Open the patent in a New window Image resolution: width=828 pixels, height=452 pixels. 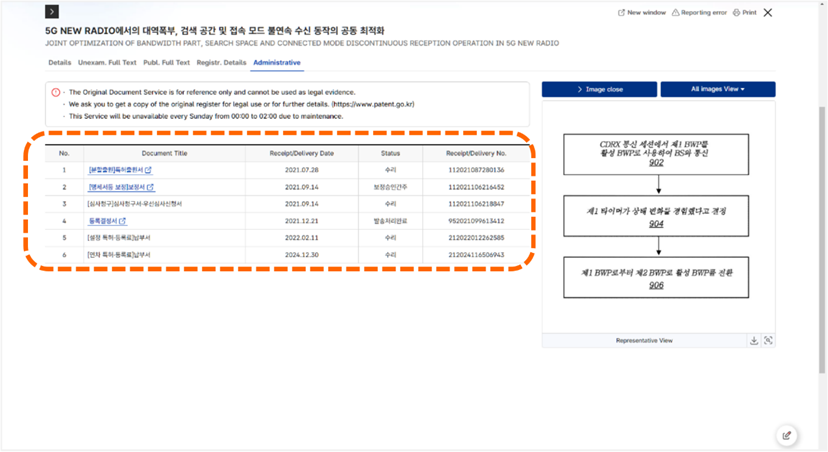(x=641, y=13)
